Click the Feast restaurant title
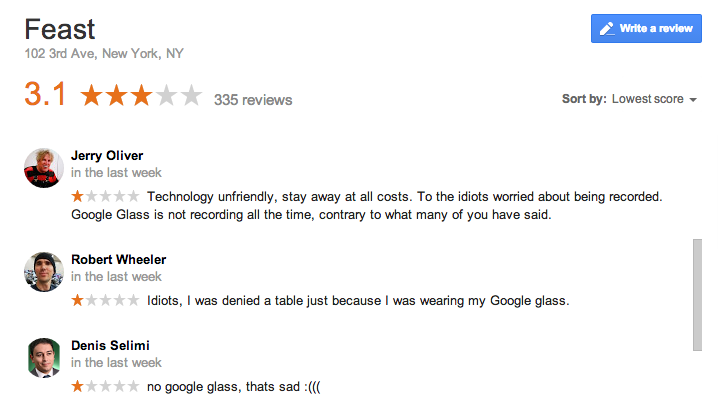The height and width of the screenshot is (414, 722). (x=60, y=28)
